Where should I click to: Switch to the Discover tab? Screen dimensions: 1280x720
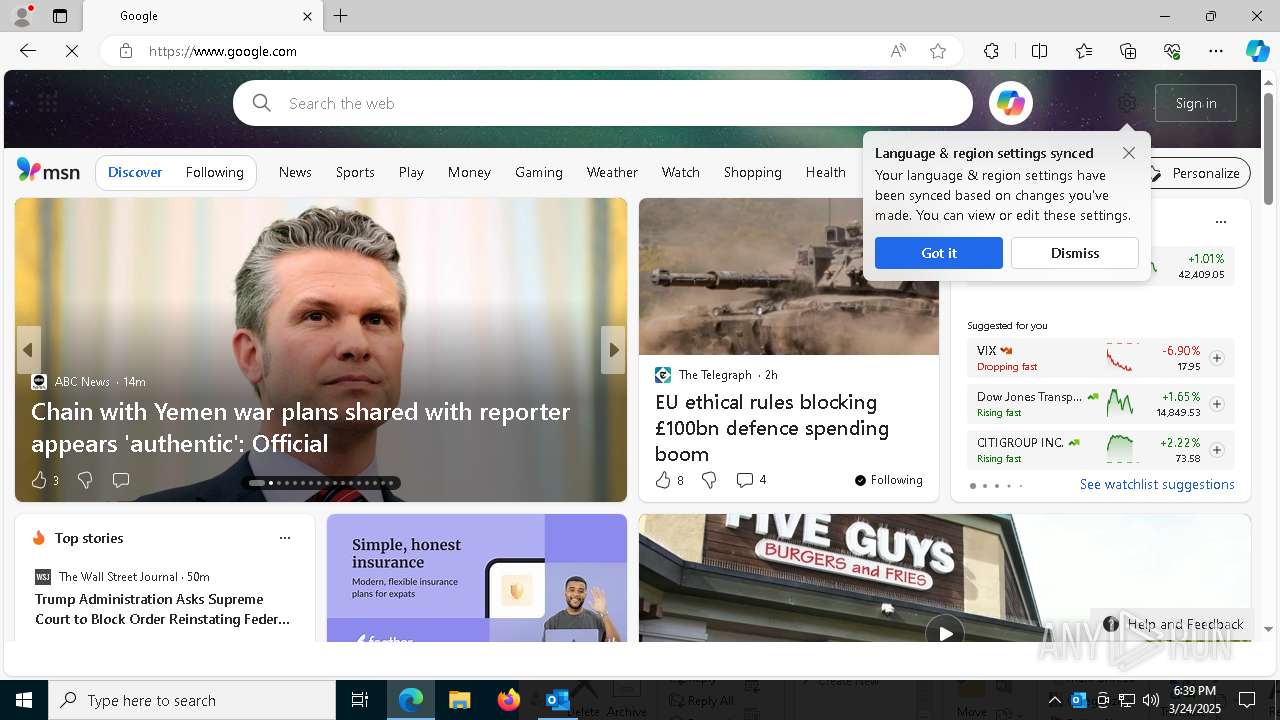pos(135,172)
